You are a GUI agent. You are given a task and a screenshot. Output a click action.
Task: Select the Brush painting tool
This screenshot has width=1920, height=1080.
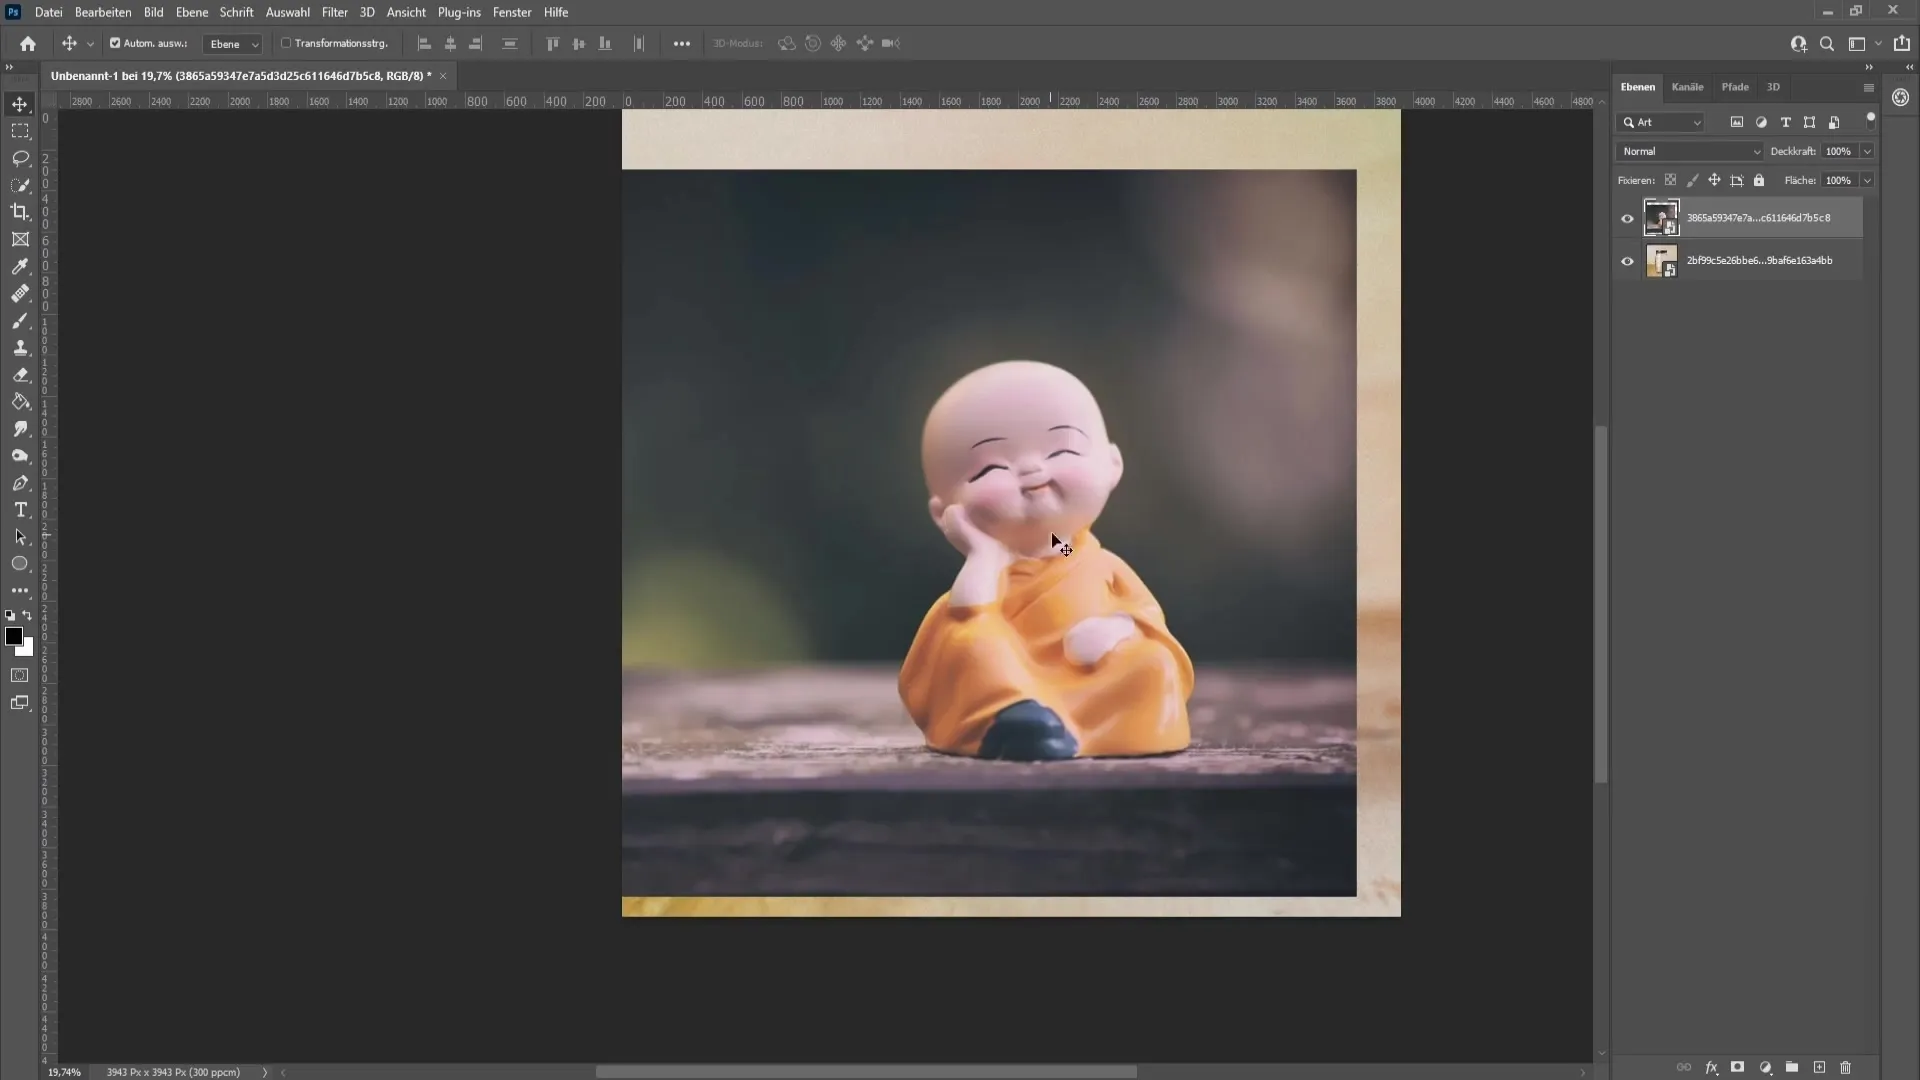[x=20, y=320]
